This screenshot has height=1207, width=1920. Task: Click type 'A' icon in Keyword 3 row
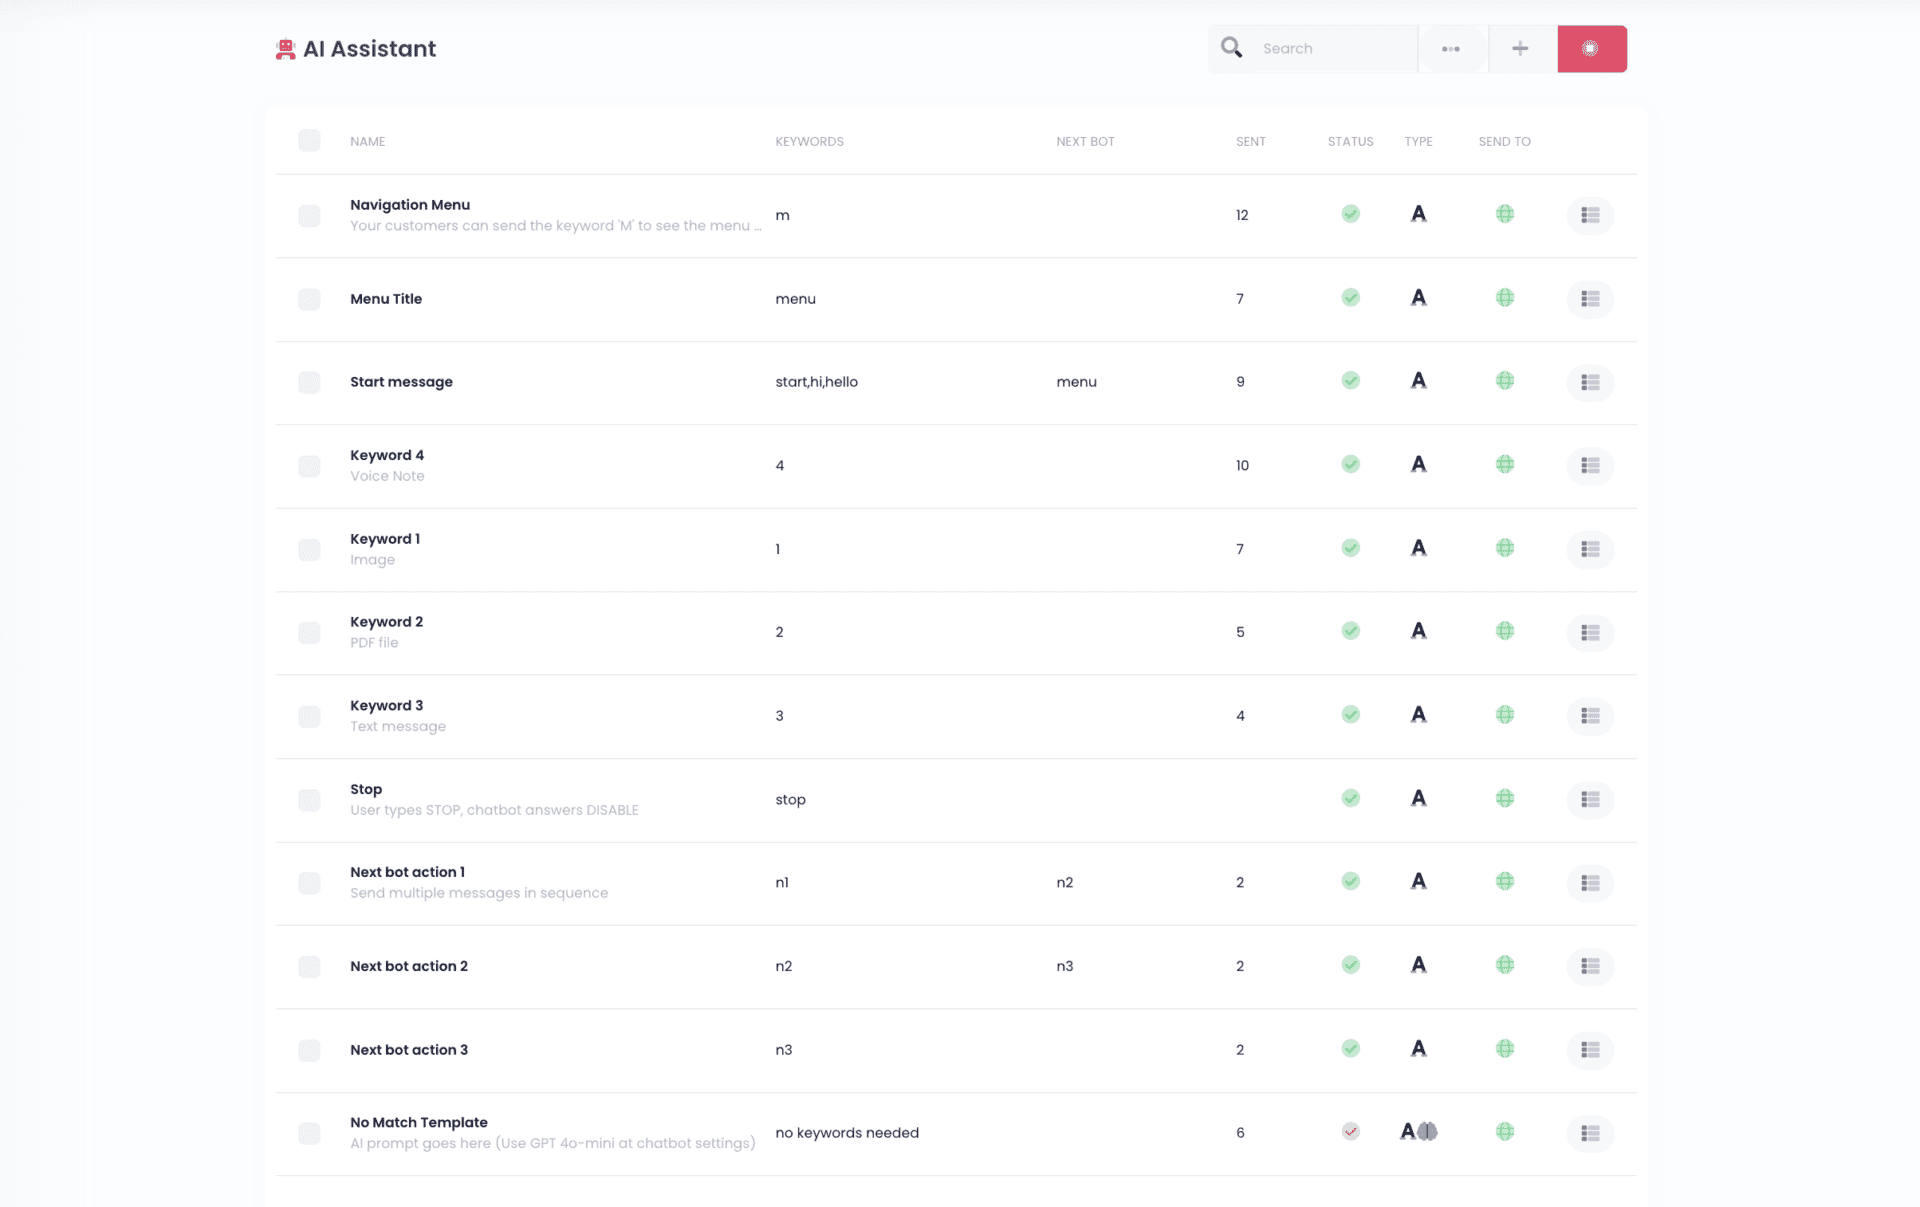(1418, 714)
